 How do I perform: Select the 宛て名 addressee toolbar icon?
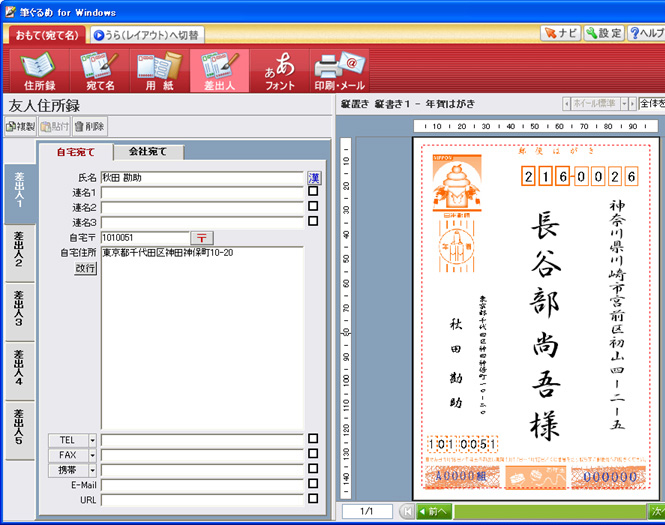point(100,70)
